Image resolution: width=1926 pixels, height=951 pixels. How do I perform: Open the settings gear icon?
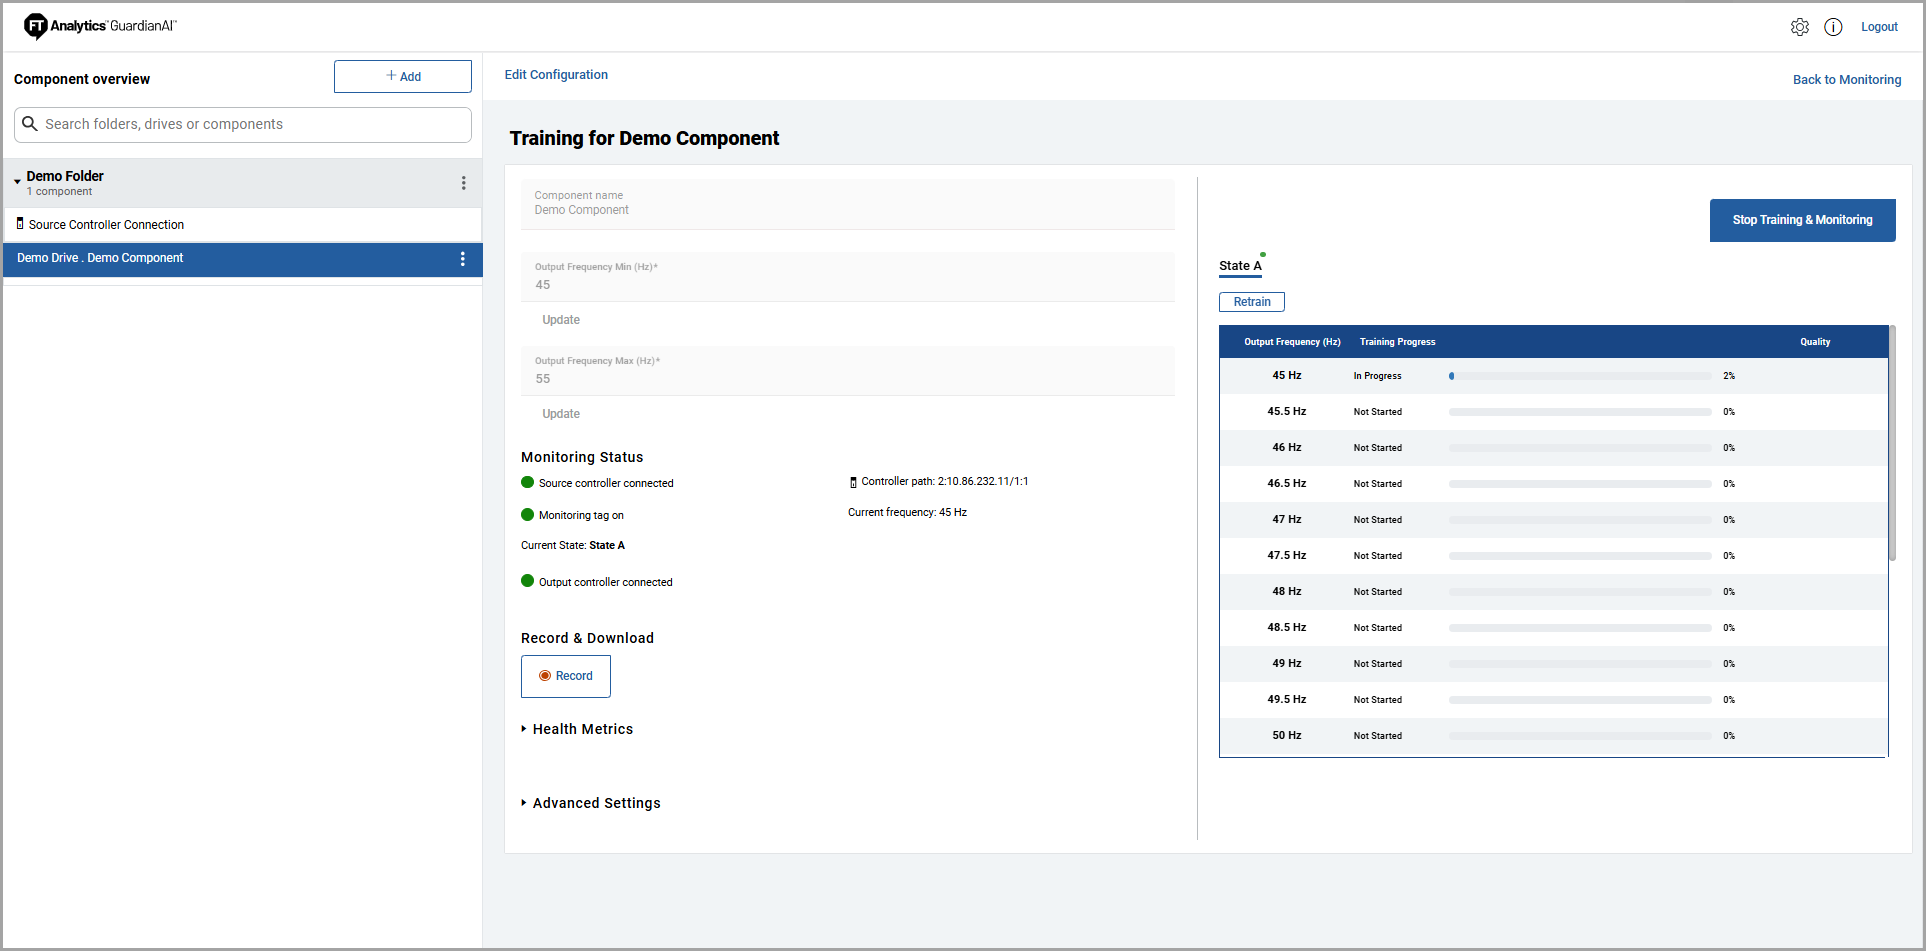click(1799, 27)
